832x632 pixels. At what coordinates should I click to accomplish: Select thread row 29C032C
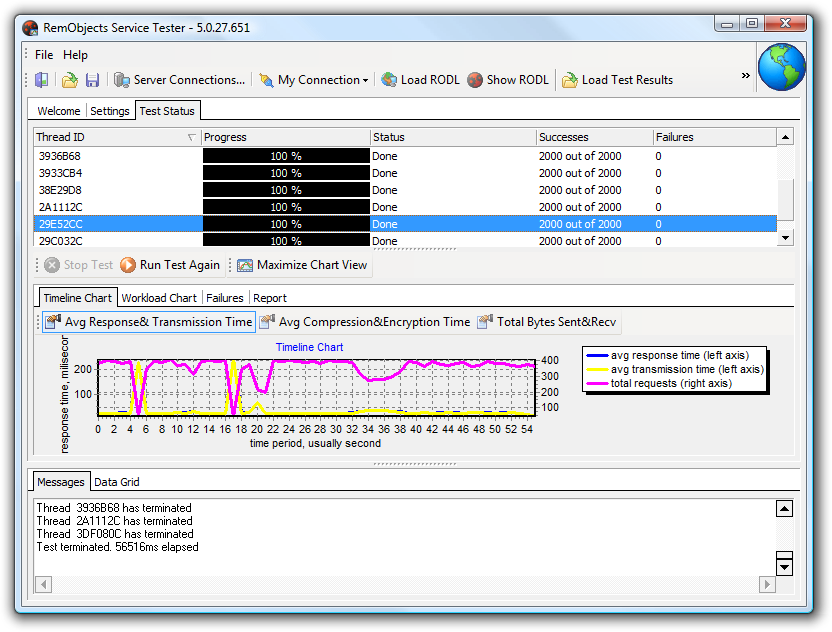tap(405, 240)
